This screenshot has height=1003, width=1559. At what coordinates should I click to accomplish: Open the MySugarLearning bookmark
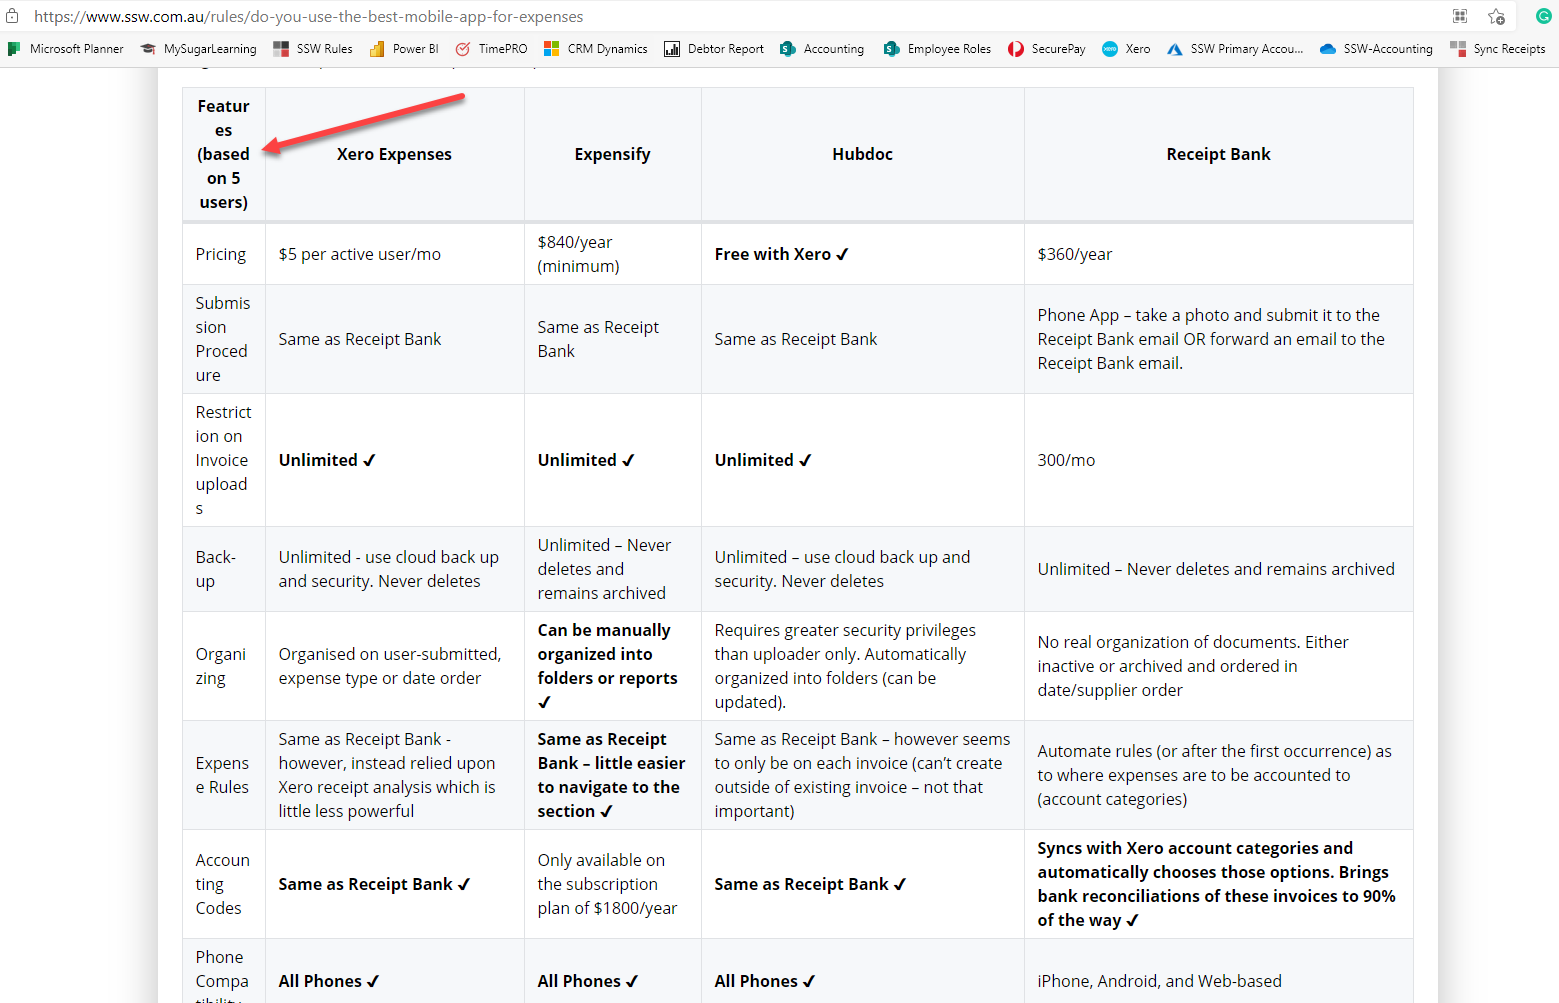pos(198,48)
